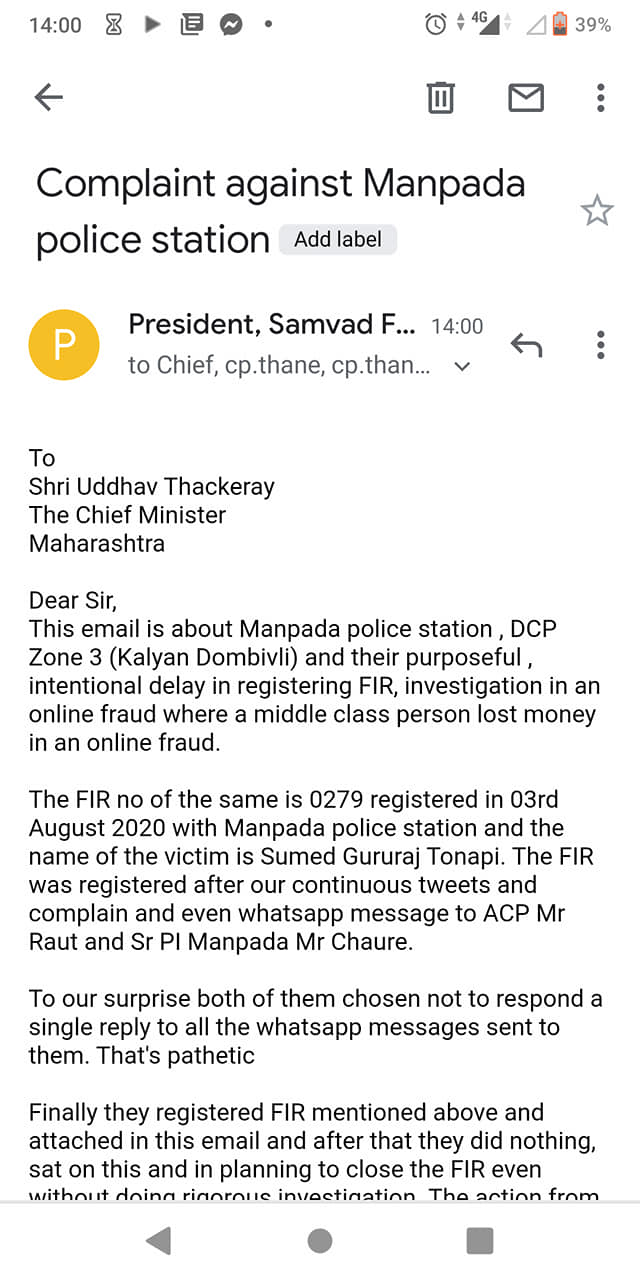Tap the Android back navigation button

coord(159,1241)
